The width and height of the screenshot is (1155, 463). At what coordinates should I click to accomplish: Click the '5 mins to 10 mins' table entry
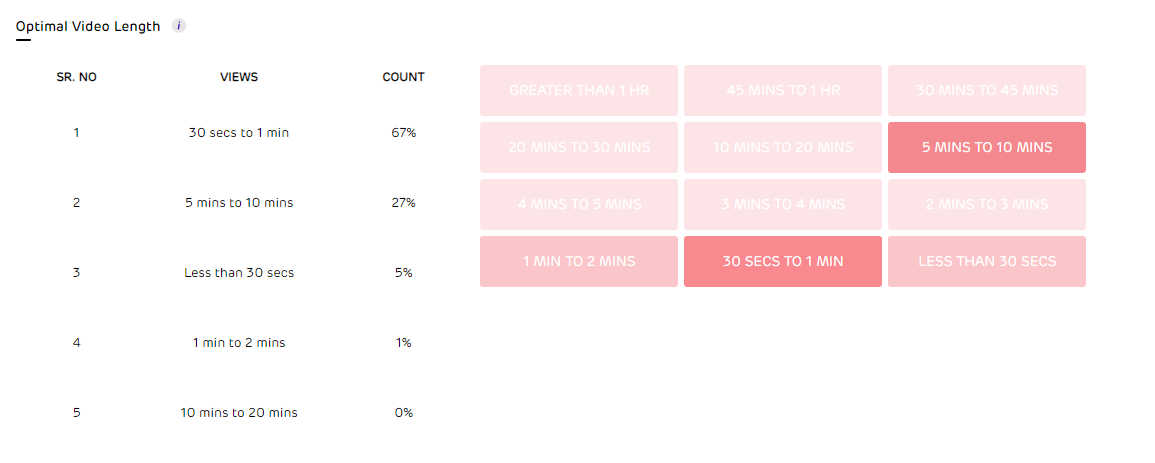pos(239,203)
